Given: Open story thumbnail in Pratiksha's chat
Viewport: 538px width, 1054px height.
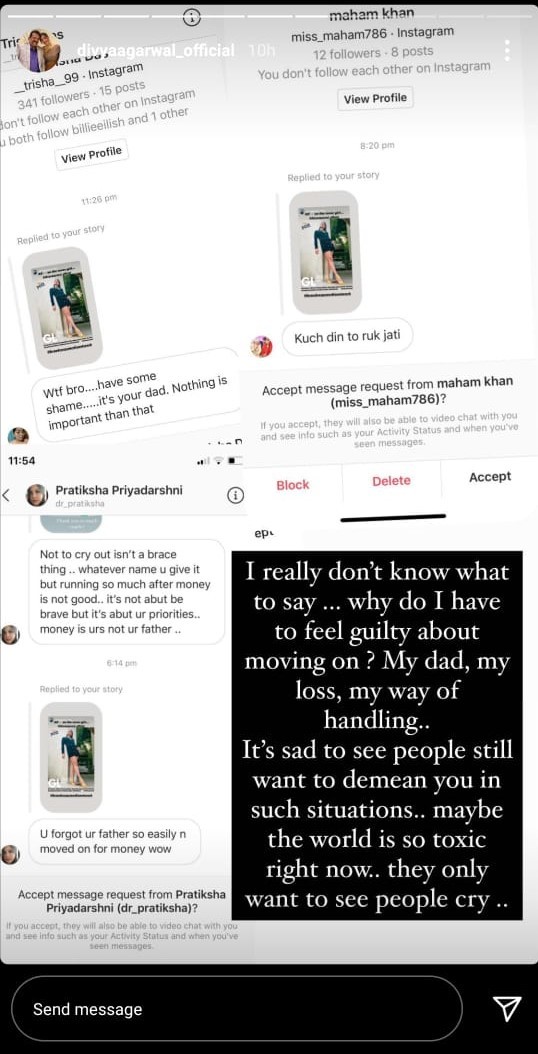Looking at the screenshot, I should (x=71, y=757).
